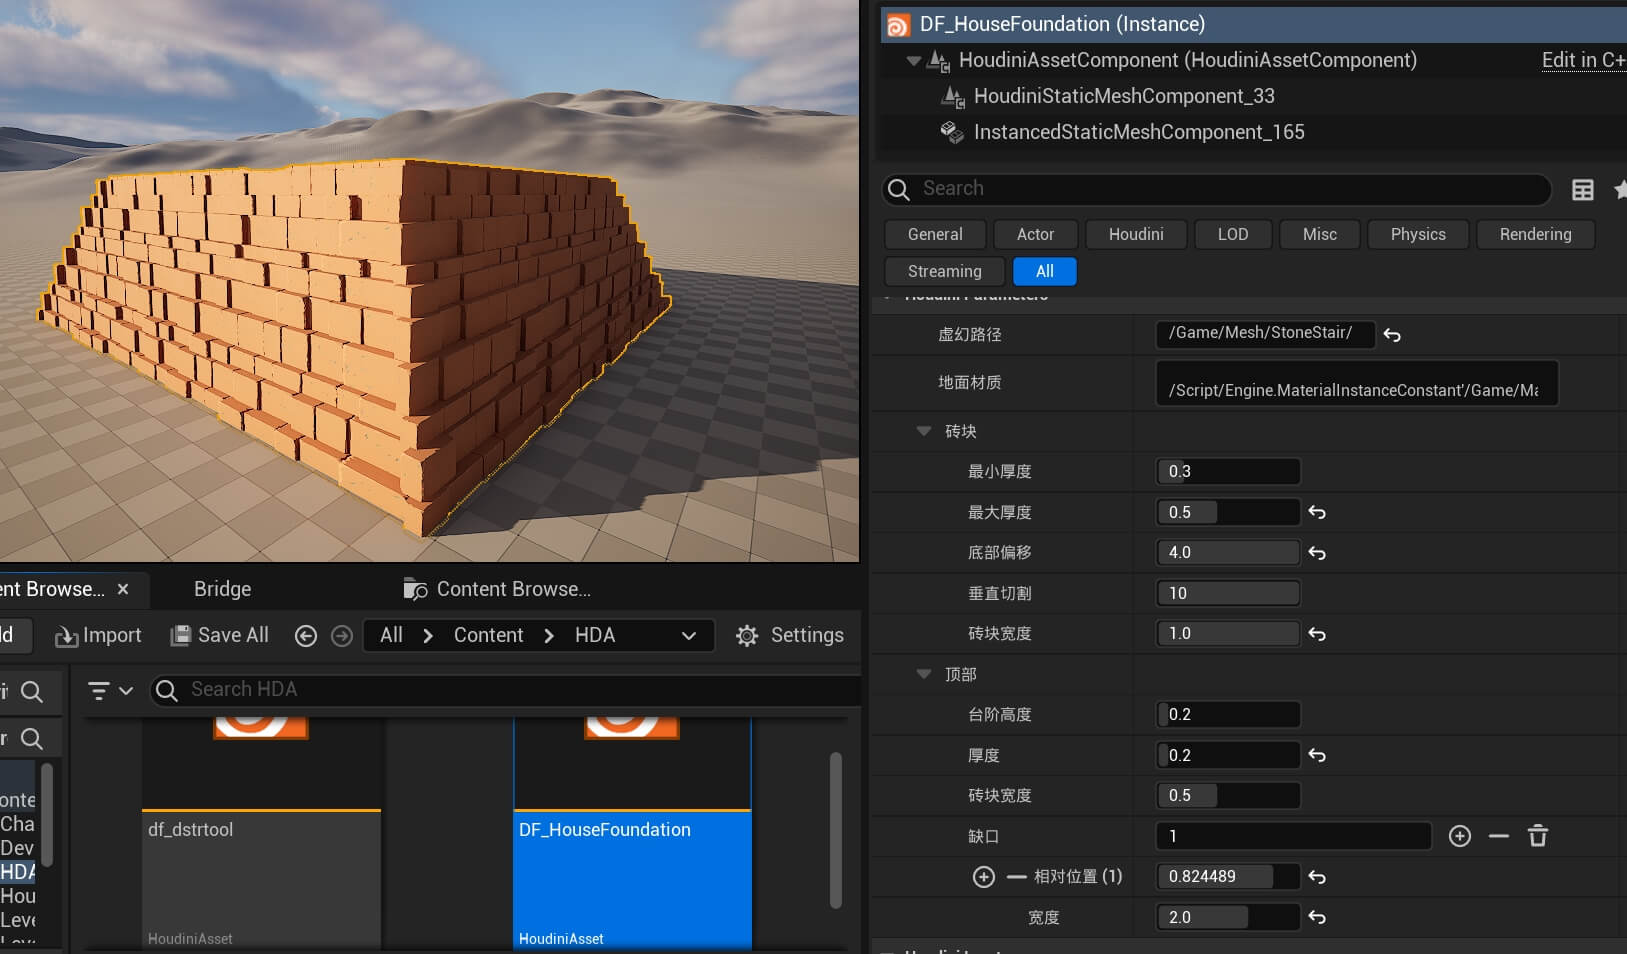1627x954 pixels.
Task: Click the 宽度 value slider 2.0
Action: 1228,917
